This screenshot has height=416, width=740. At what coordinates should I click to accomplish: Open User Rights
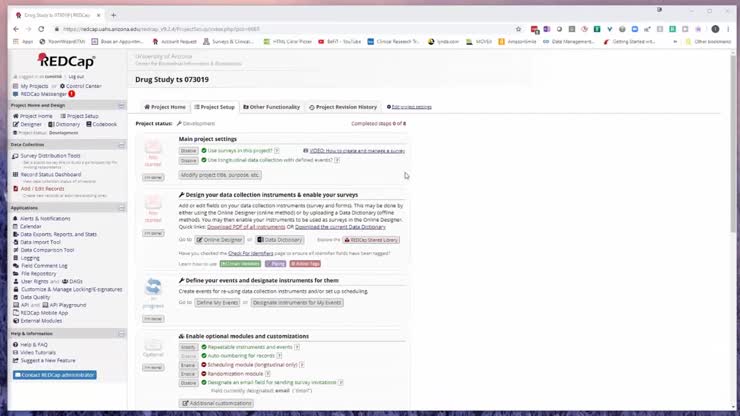click(x=34, y=281)
